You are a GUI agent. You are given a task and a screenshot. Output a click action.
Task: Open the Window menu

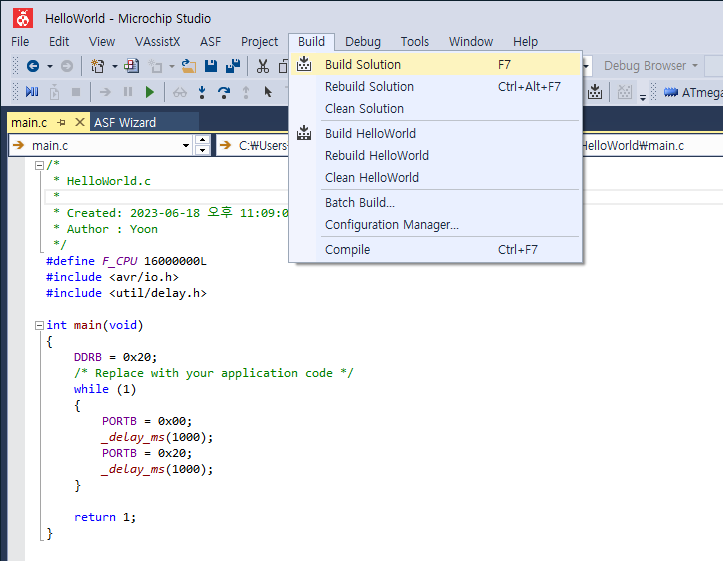(471, 42)
